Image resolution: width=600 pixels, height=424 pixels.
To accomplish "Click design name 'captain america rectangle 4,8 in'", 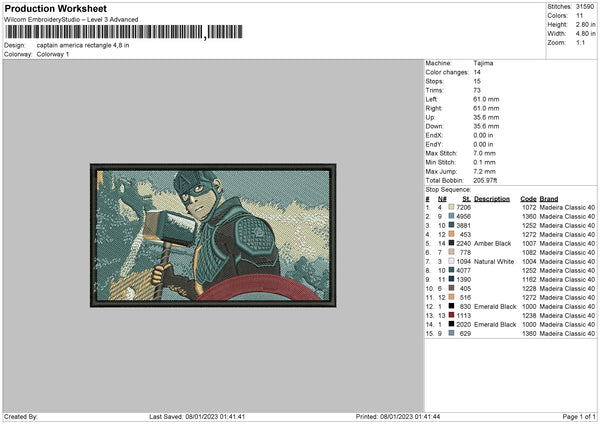I will tap(83, 45).
